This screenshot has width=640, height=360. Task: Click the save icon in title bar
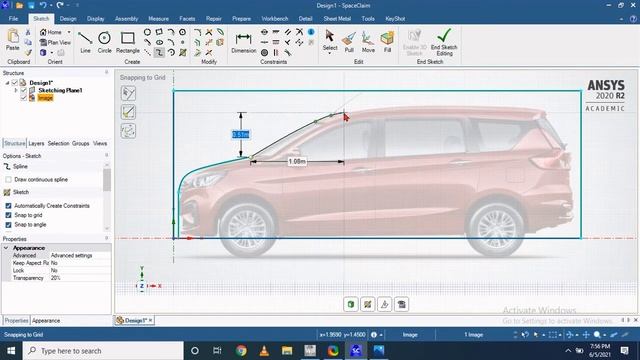click(x=31, y=5)
